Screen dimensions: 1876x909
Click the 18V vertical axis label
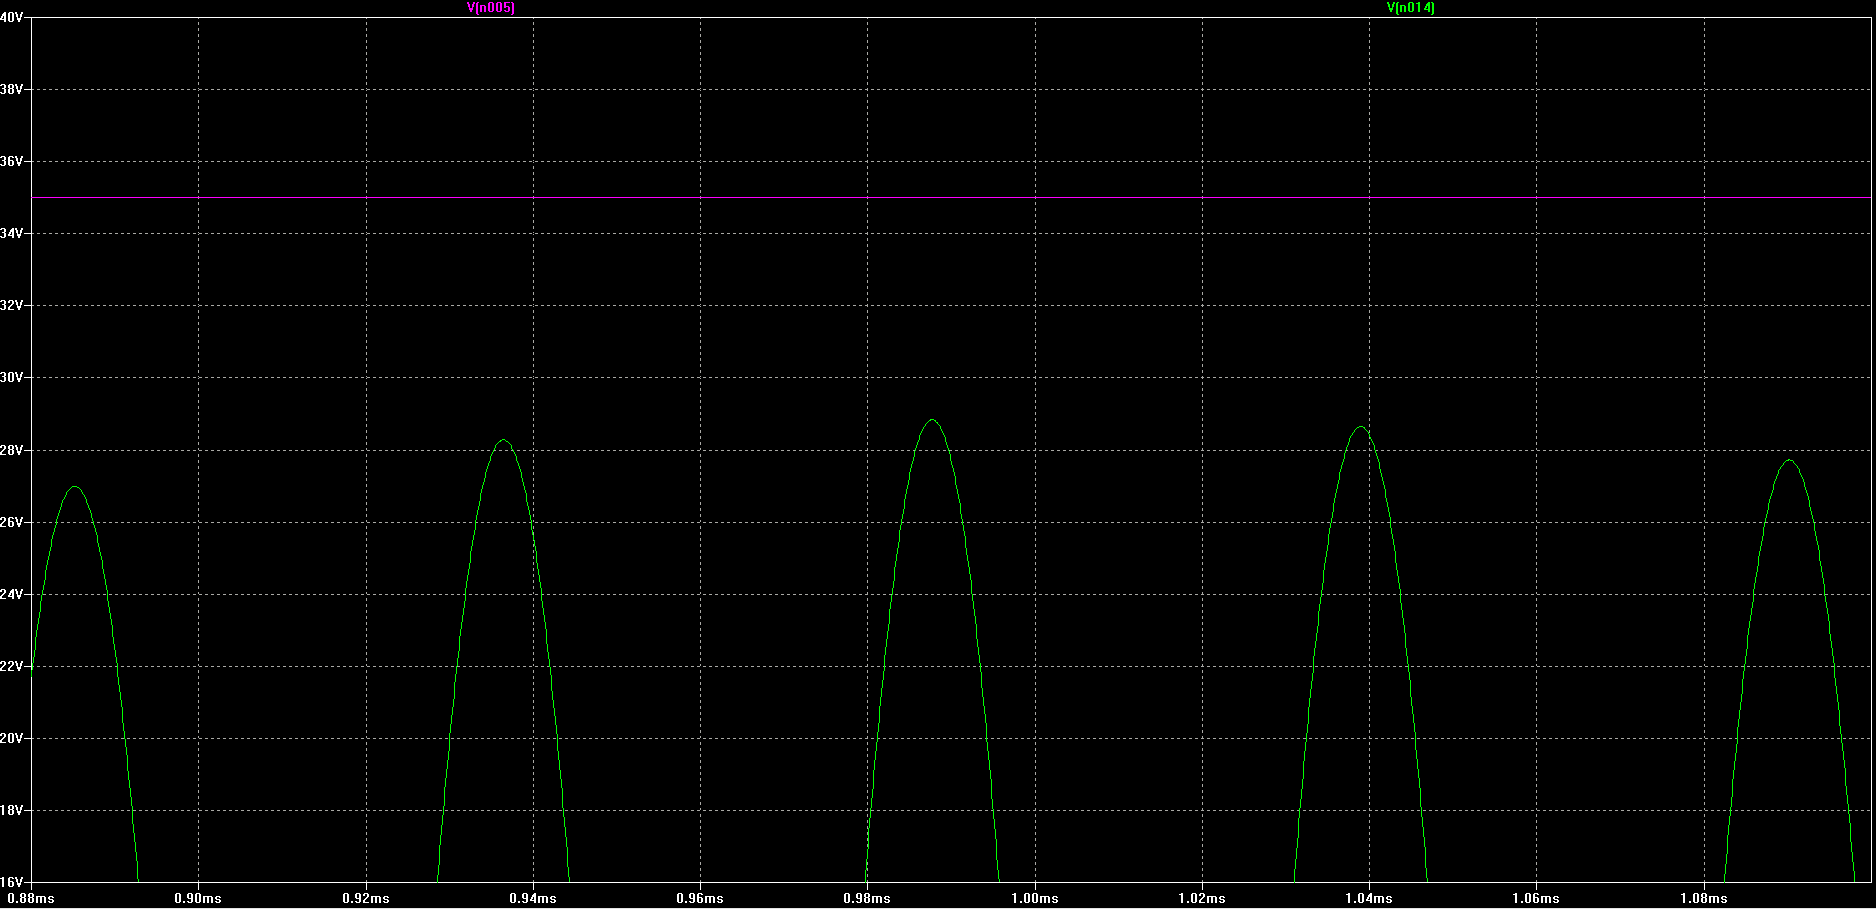11,810
